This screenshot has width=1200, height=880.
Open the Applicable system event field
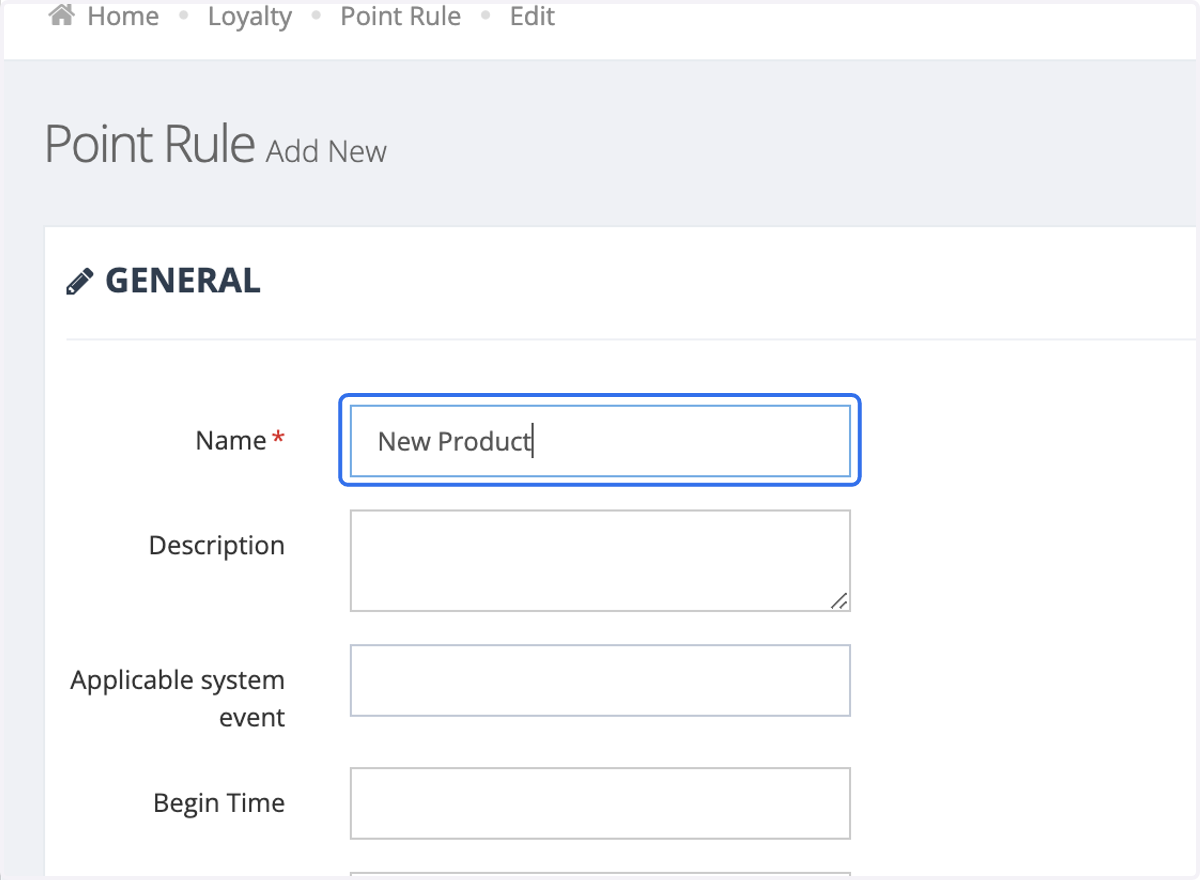[x=600, y=681]
